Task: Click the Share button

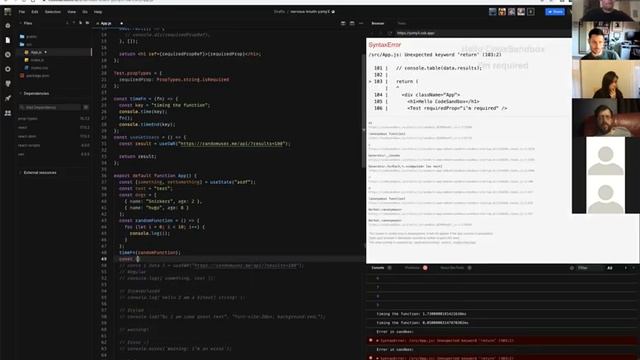Action: 555,12
